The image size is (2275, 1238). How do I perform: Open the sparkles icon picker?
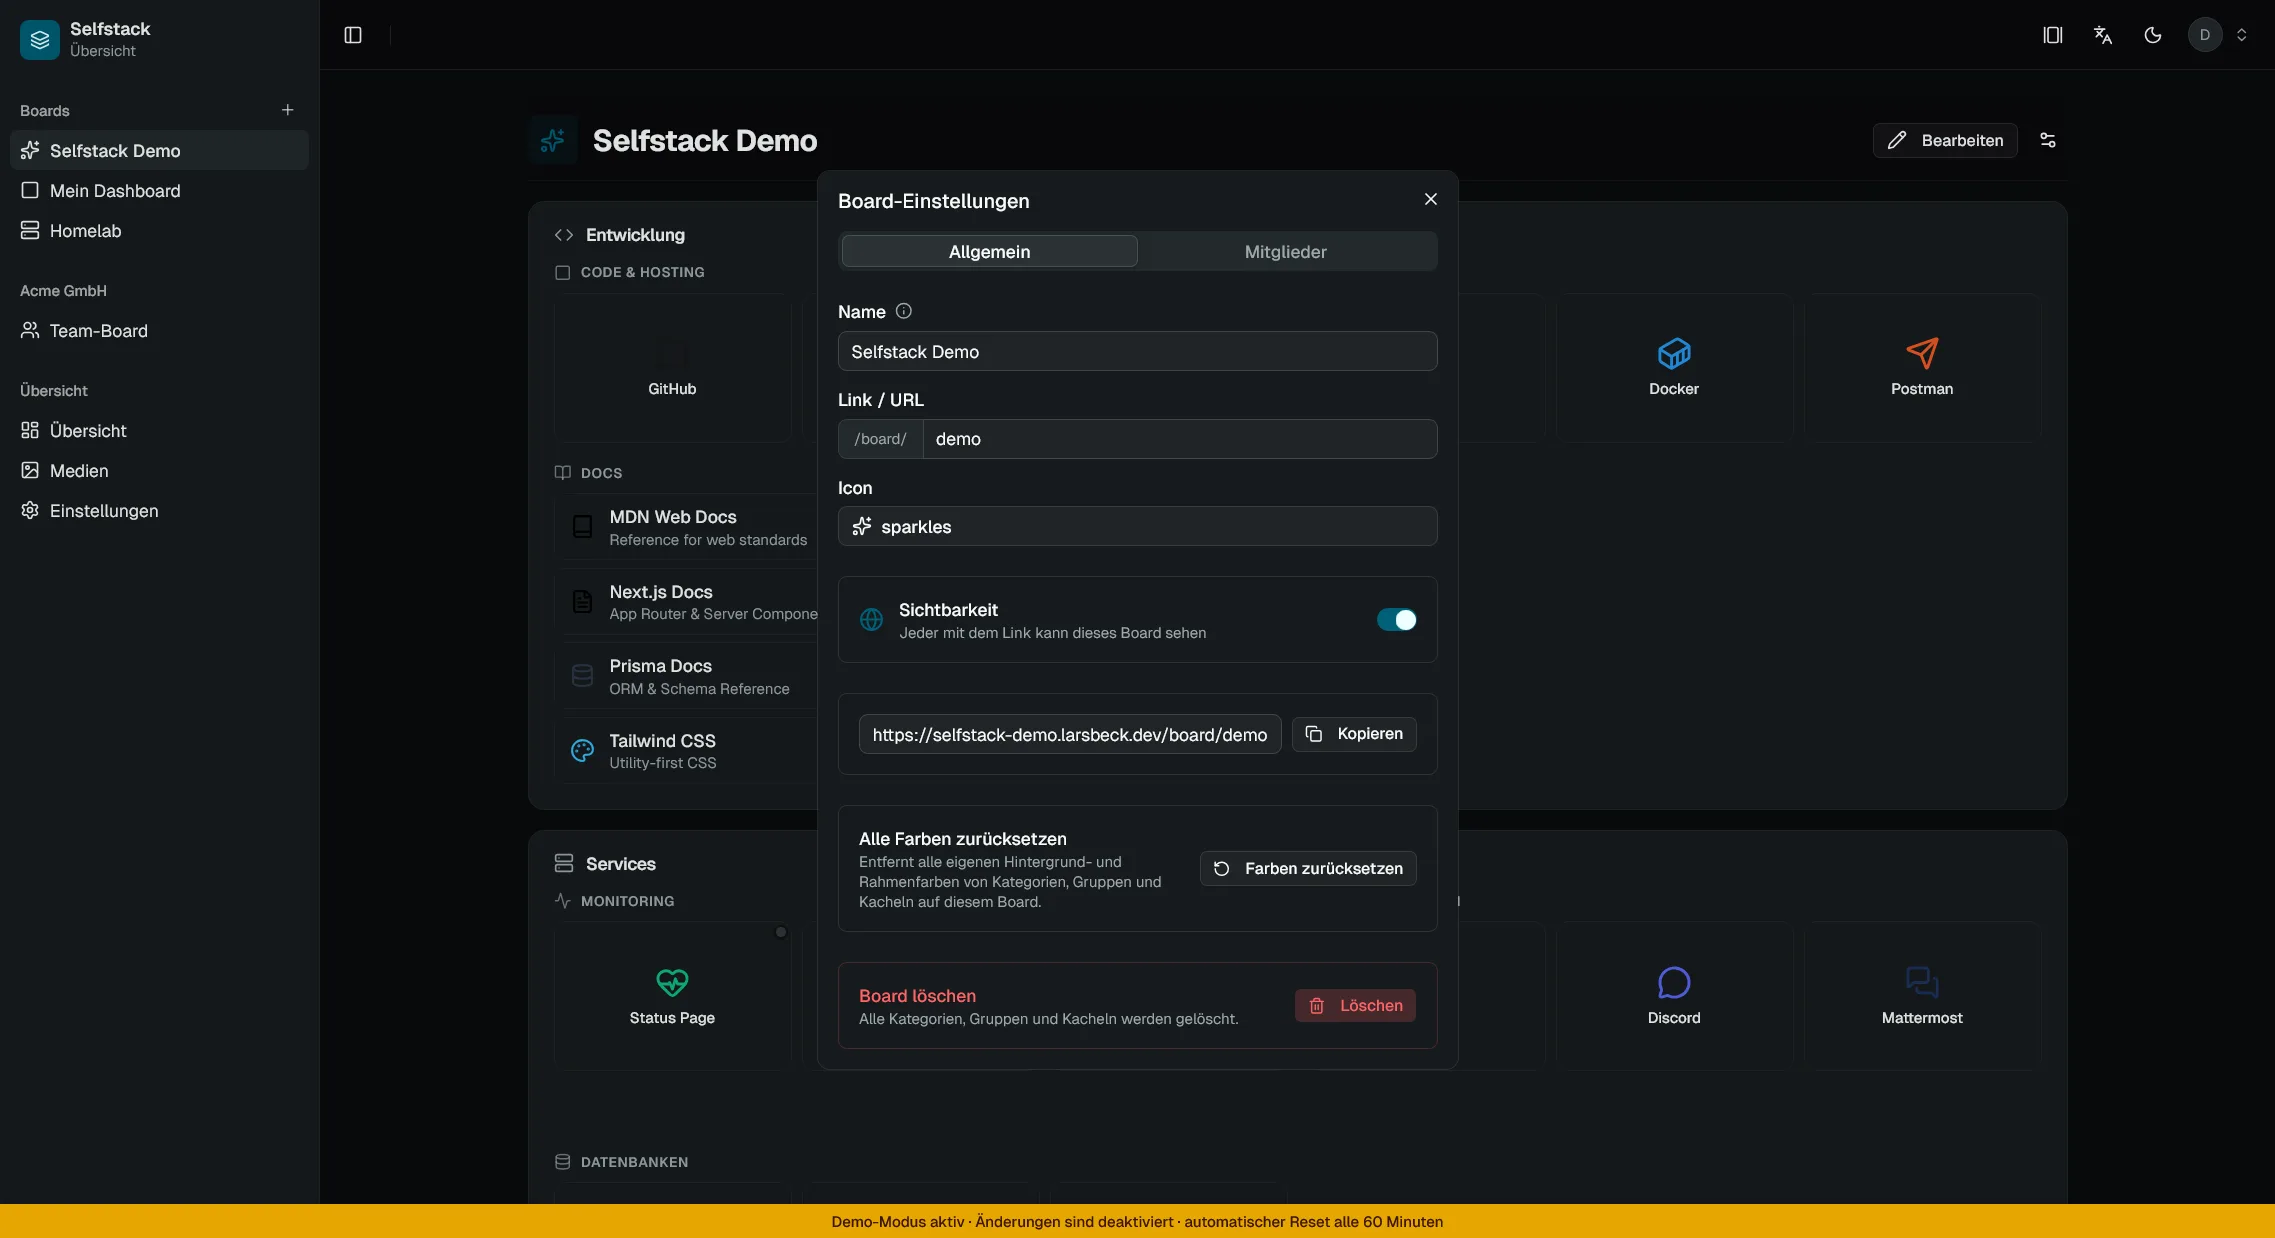[1138, 526]
